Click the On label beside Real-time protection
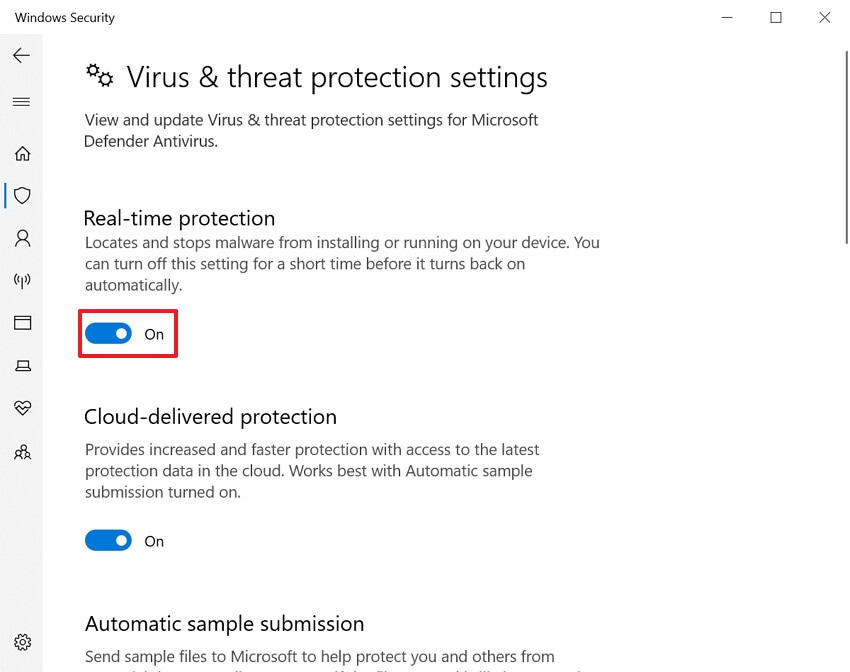This screenshot has height=672, width=850. coord(154,334)
